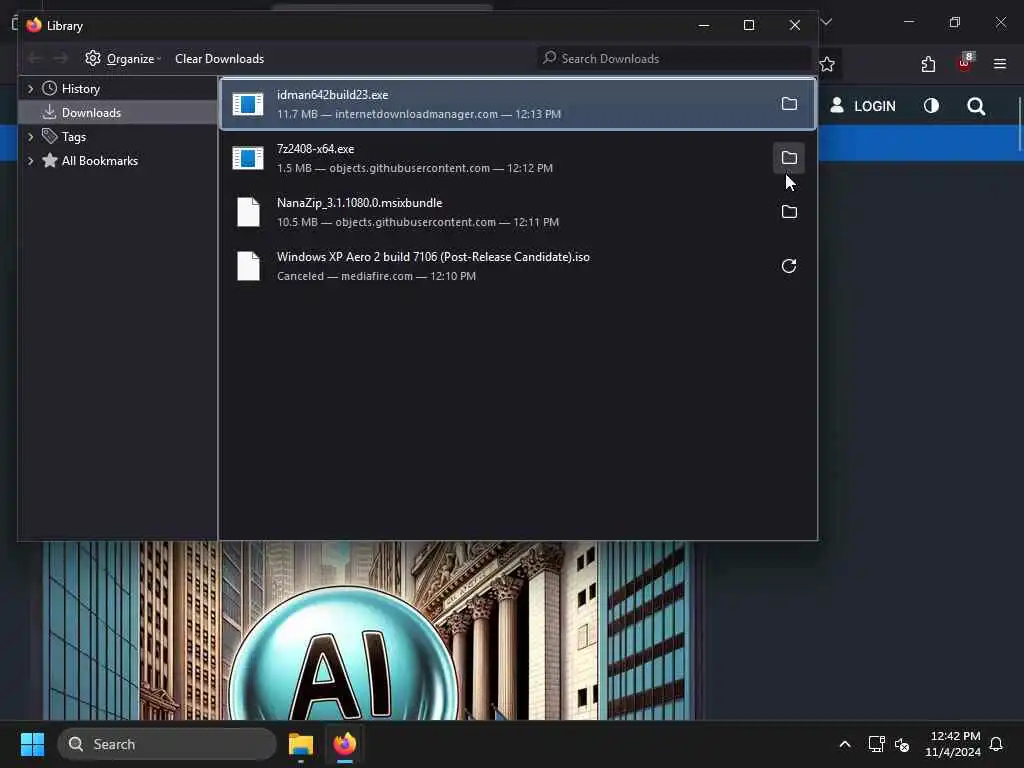
Task: Open the network status tray icon
Action: [876, 744]
